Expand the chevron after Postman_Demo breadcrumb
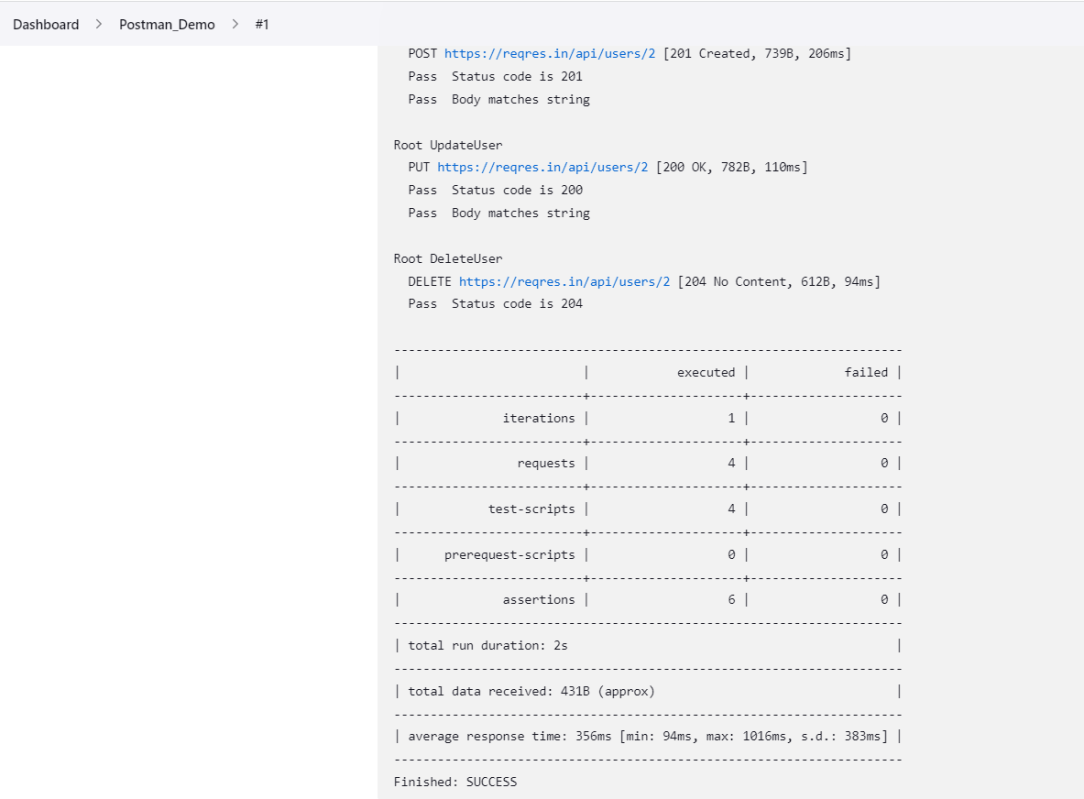 pyautogui.click(x=235, y=24)
